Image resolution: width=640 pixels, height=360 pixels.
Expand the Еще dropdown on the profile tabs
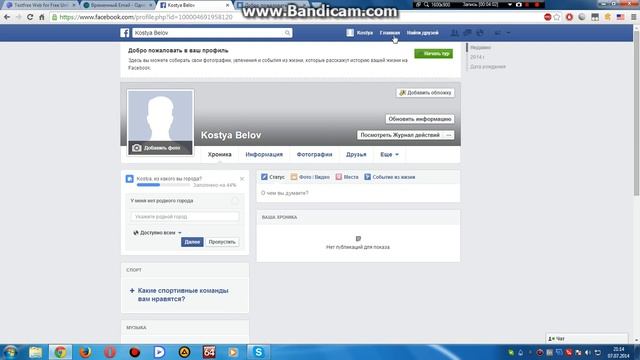(x=389, y=154)
